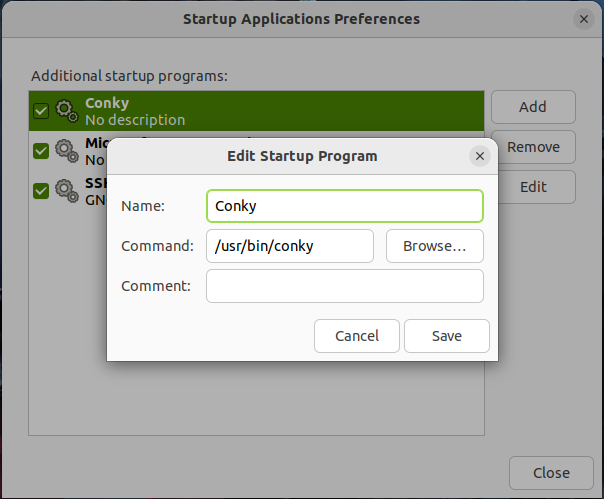Image resolution: width=604 pixels, height=499 pixels.
Task: Close the Edit Startup Program dialog
Action: coord(480,156)
